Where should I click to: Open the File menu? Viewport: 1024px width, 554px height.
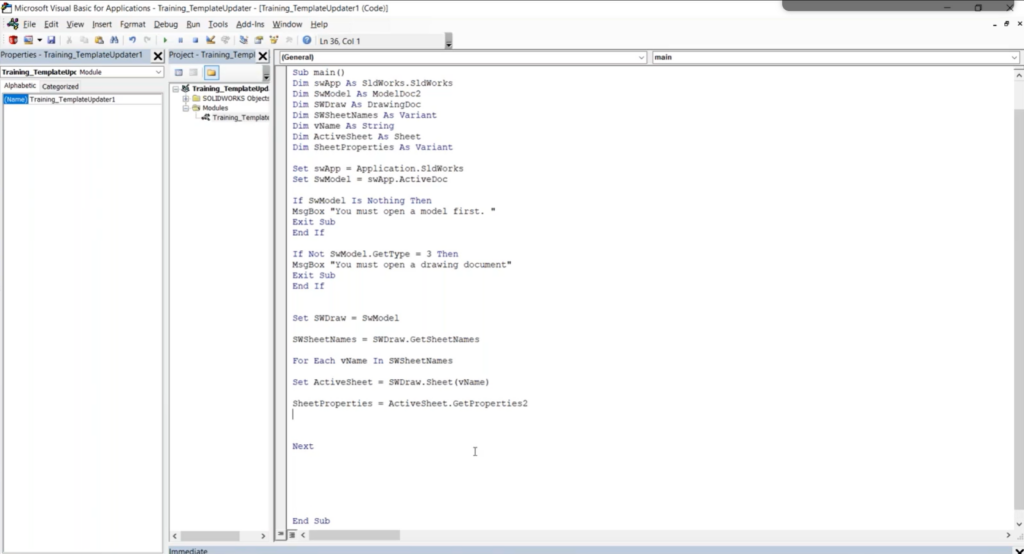pos(29,24)
